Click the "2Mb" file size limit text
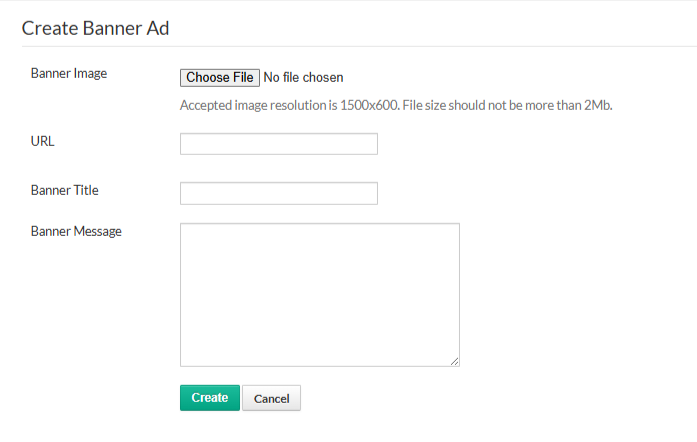This screenshot has height=442, width=697. [x=596, y=105]
